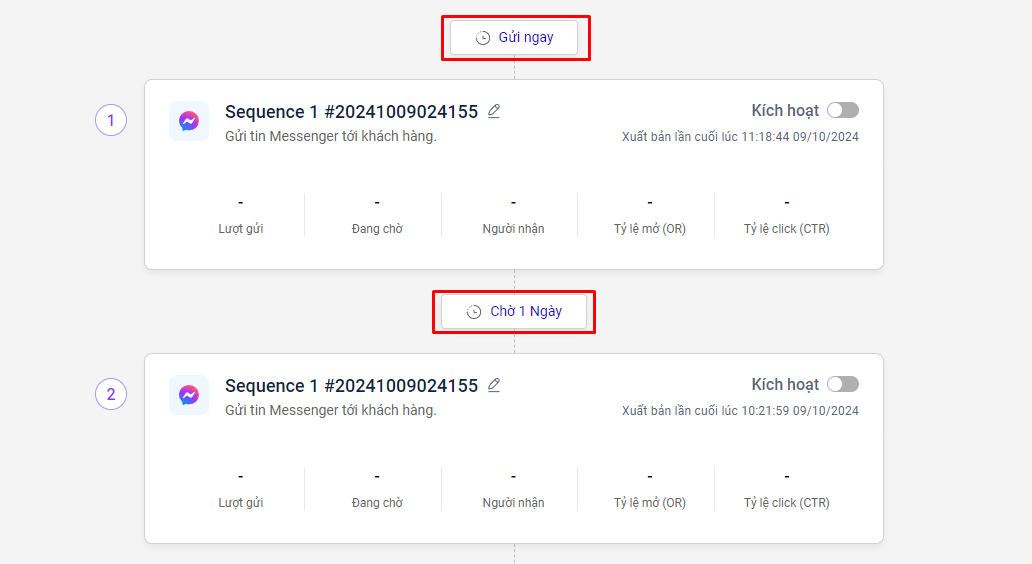Click Tỷ lệ mở (OR) stat in step 1

point(650,216)
